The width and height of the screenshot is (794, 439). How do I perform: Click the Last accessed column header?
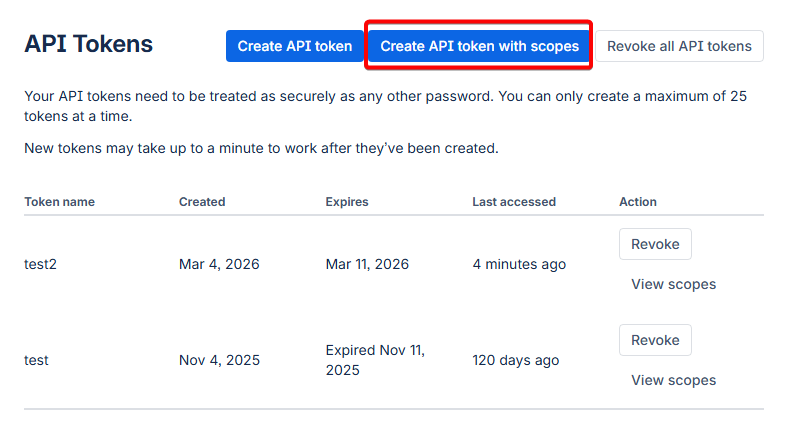pyautogui.click(x=514, y=202)
